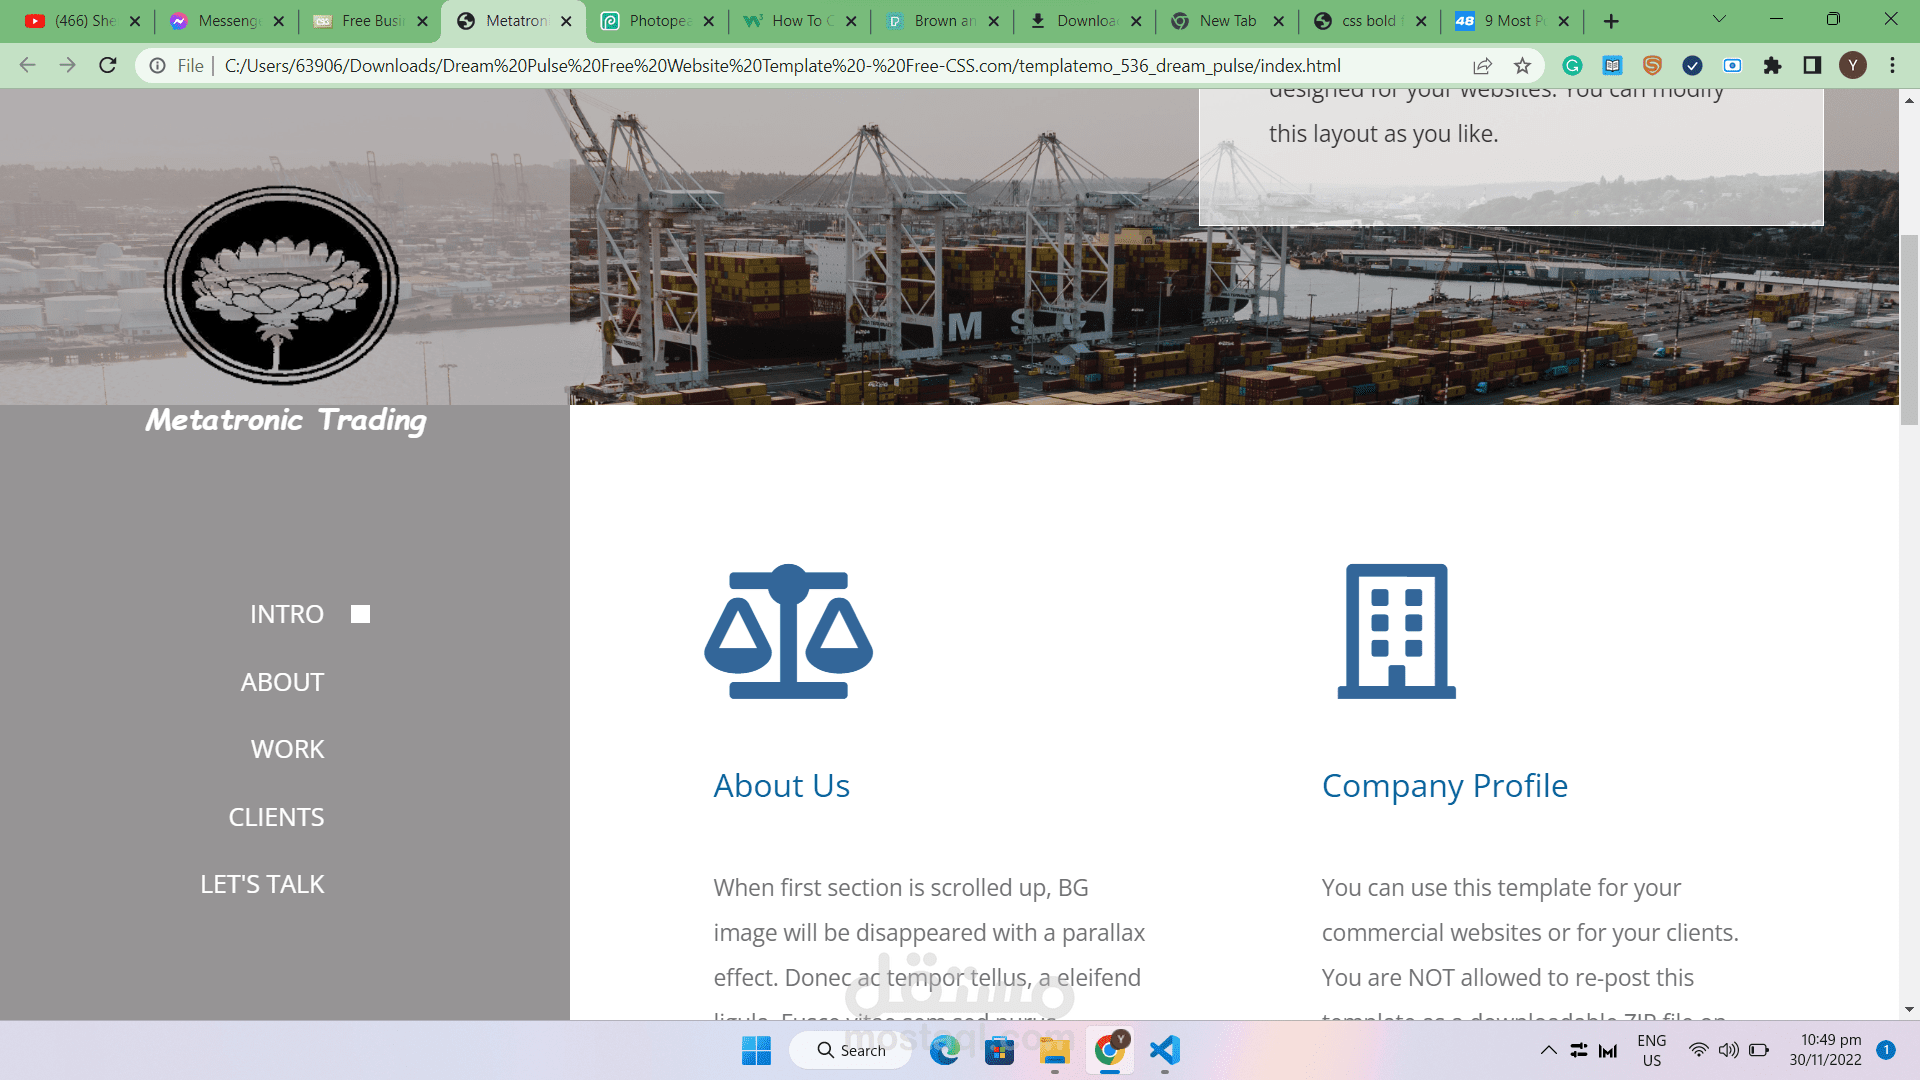Open Visual Studio Code from taskbar
The height and width of the screenshot is (1080, 1920).
[x=1164, y=1050]
